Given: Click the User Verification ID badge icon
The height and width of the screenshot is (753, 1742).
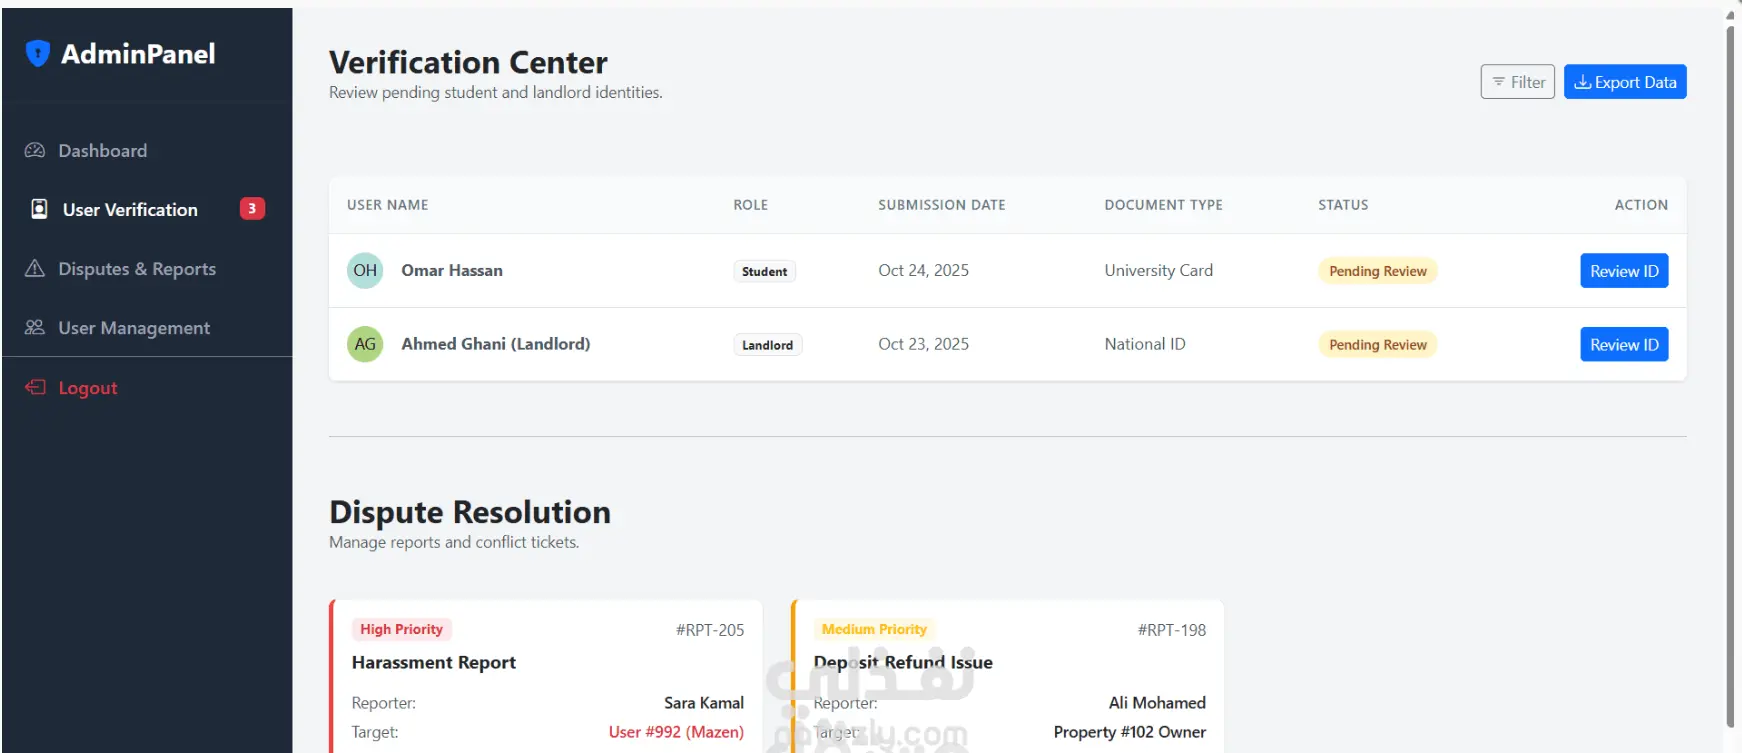Looking at the screenshot, I should coord(39,209).
